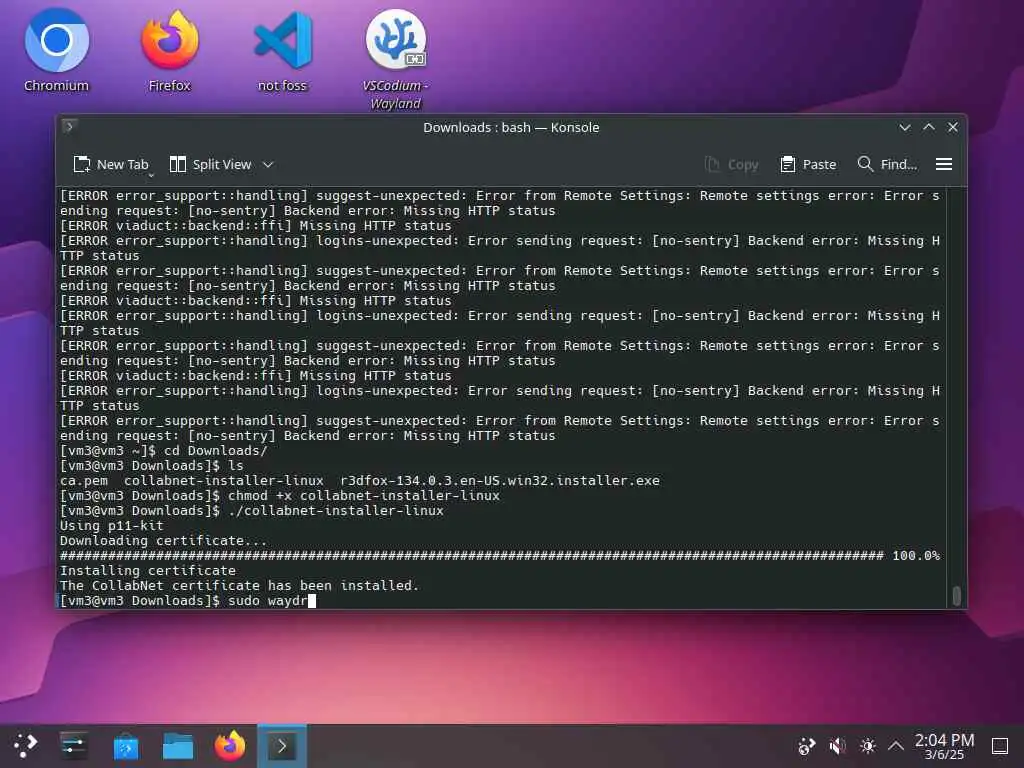This screenshot has width=1024, height=768.
Task: Minimize the Konsole window
Action: (x=904, y=127)
